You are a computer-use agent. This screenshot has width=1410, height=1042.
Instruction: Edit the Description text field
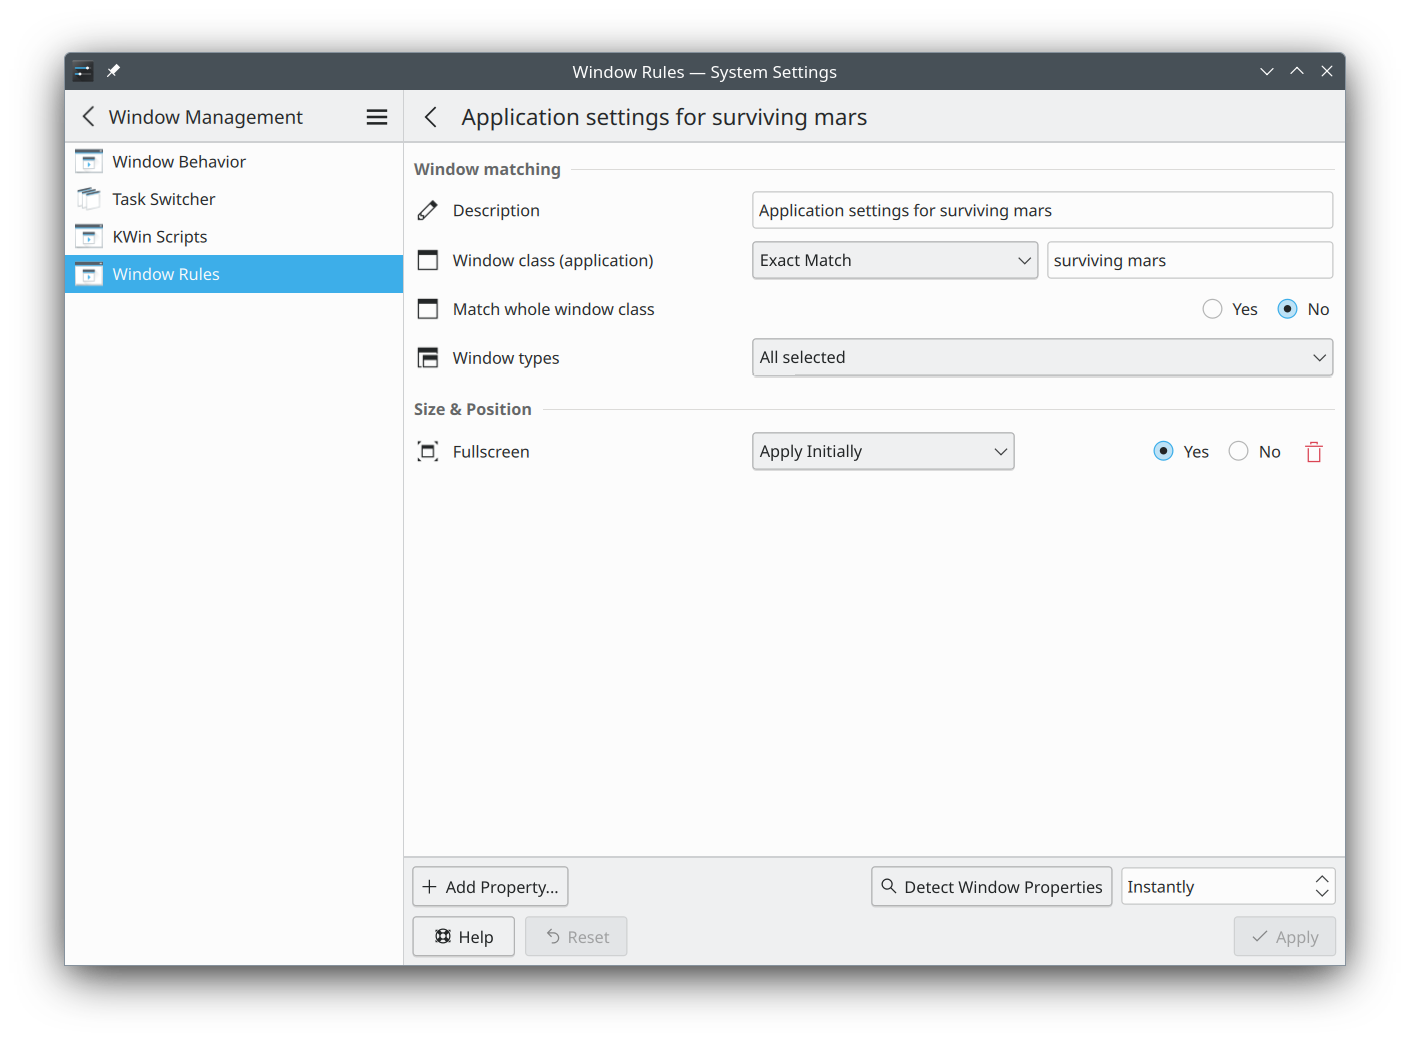1042,210
